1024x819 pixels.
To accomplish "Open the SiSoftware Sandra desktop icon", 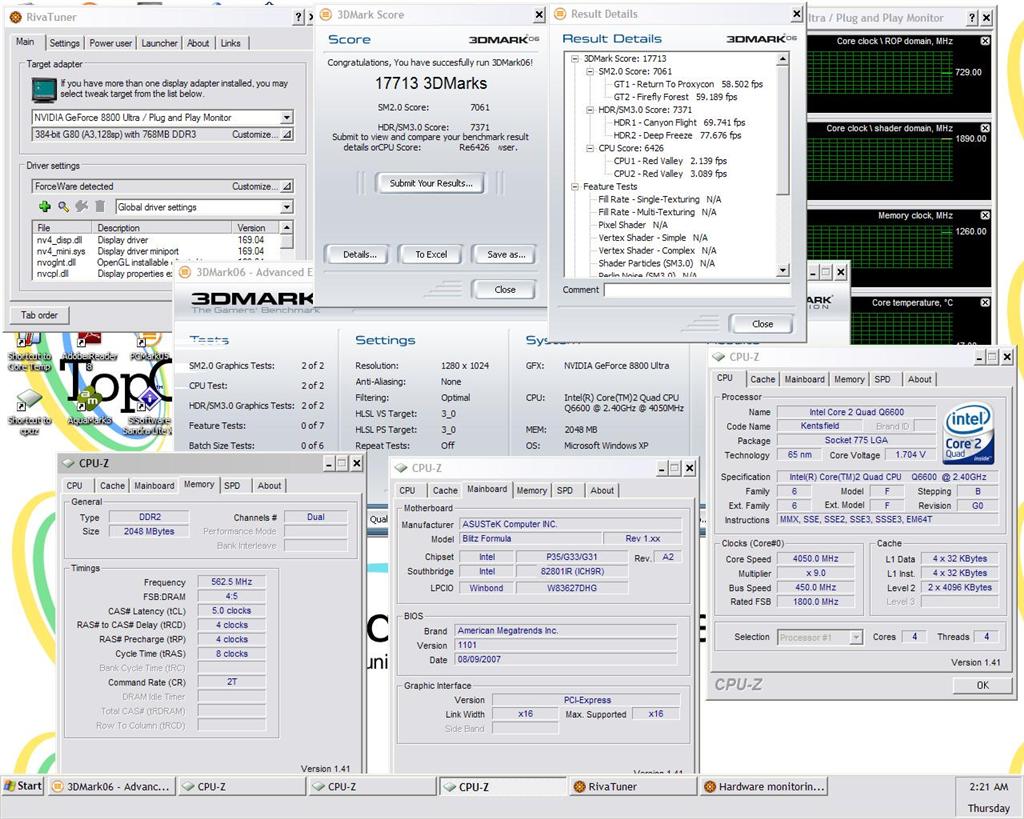I will [149, 411].
